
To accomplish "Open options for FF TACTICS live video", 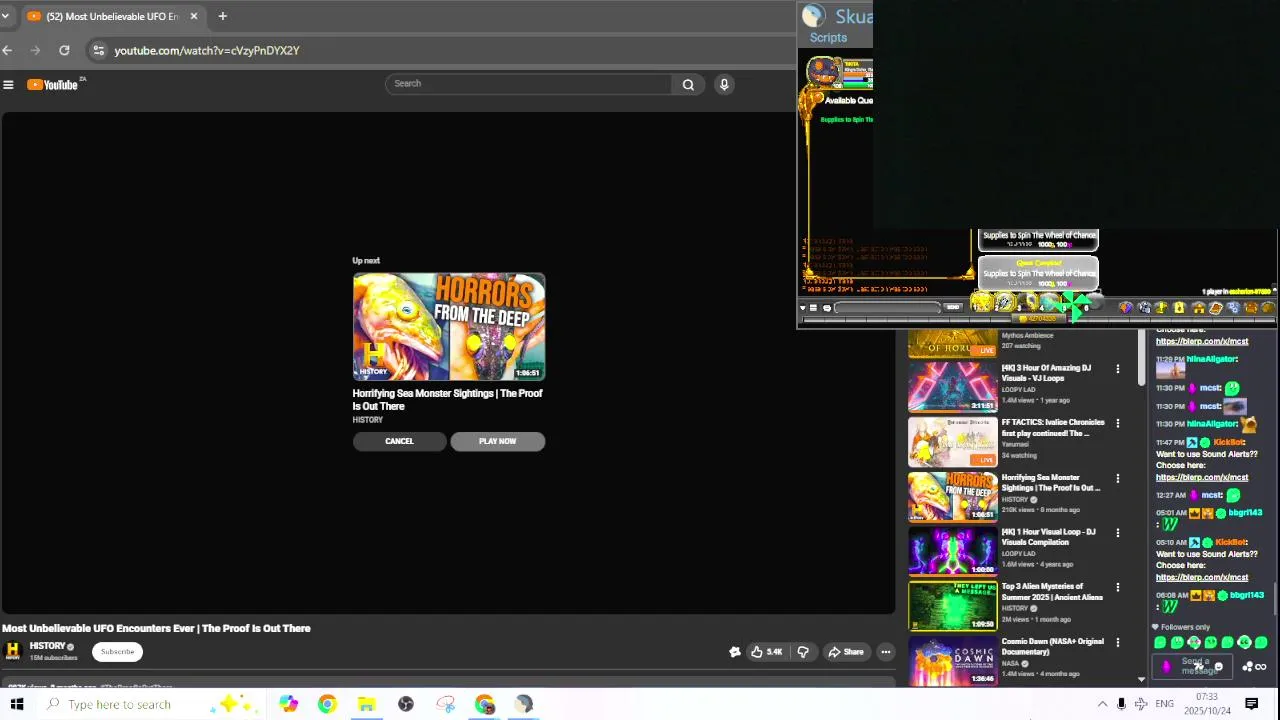I will coord(1117,424).
